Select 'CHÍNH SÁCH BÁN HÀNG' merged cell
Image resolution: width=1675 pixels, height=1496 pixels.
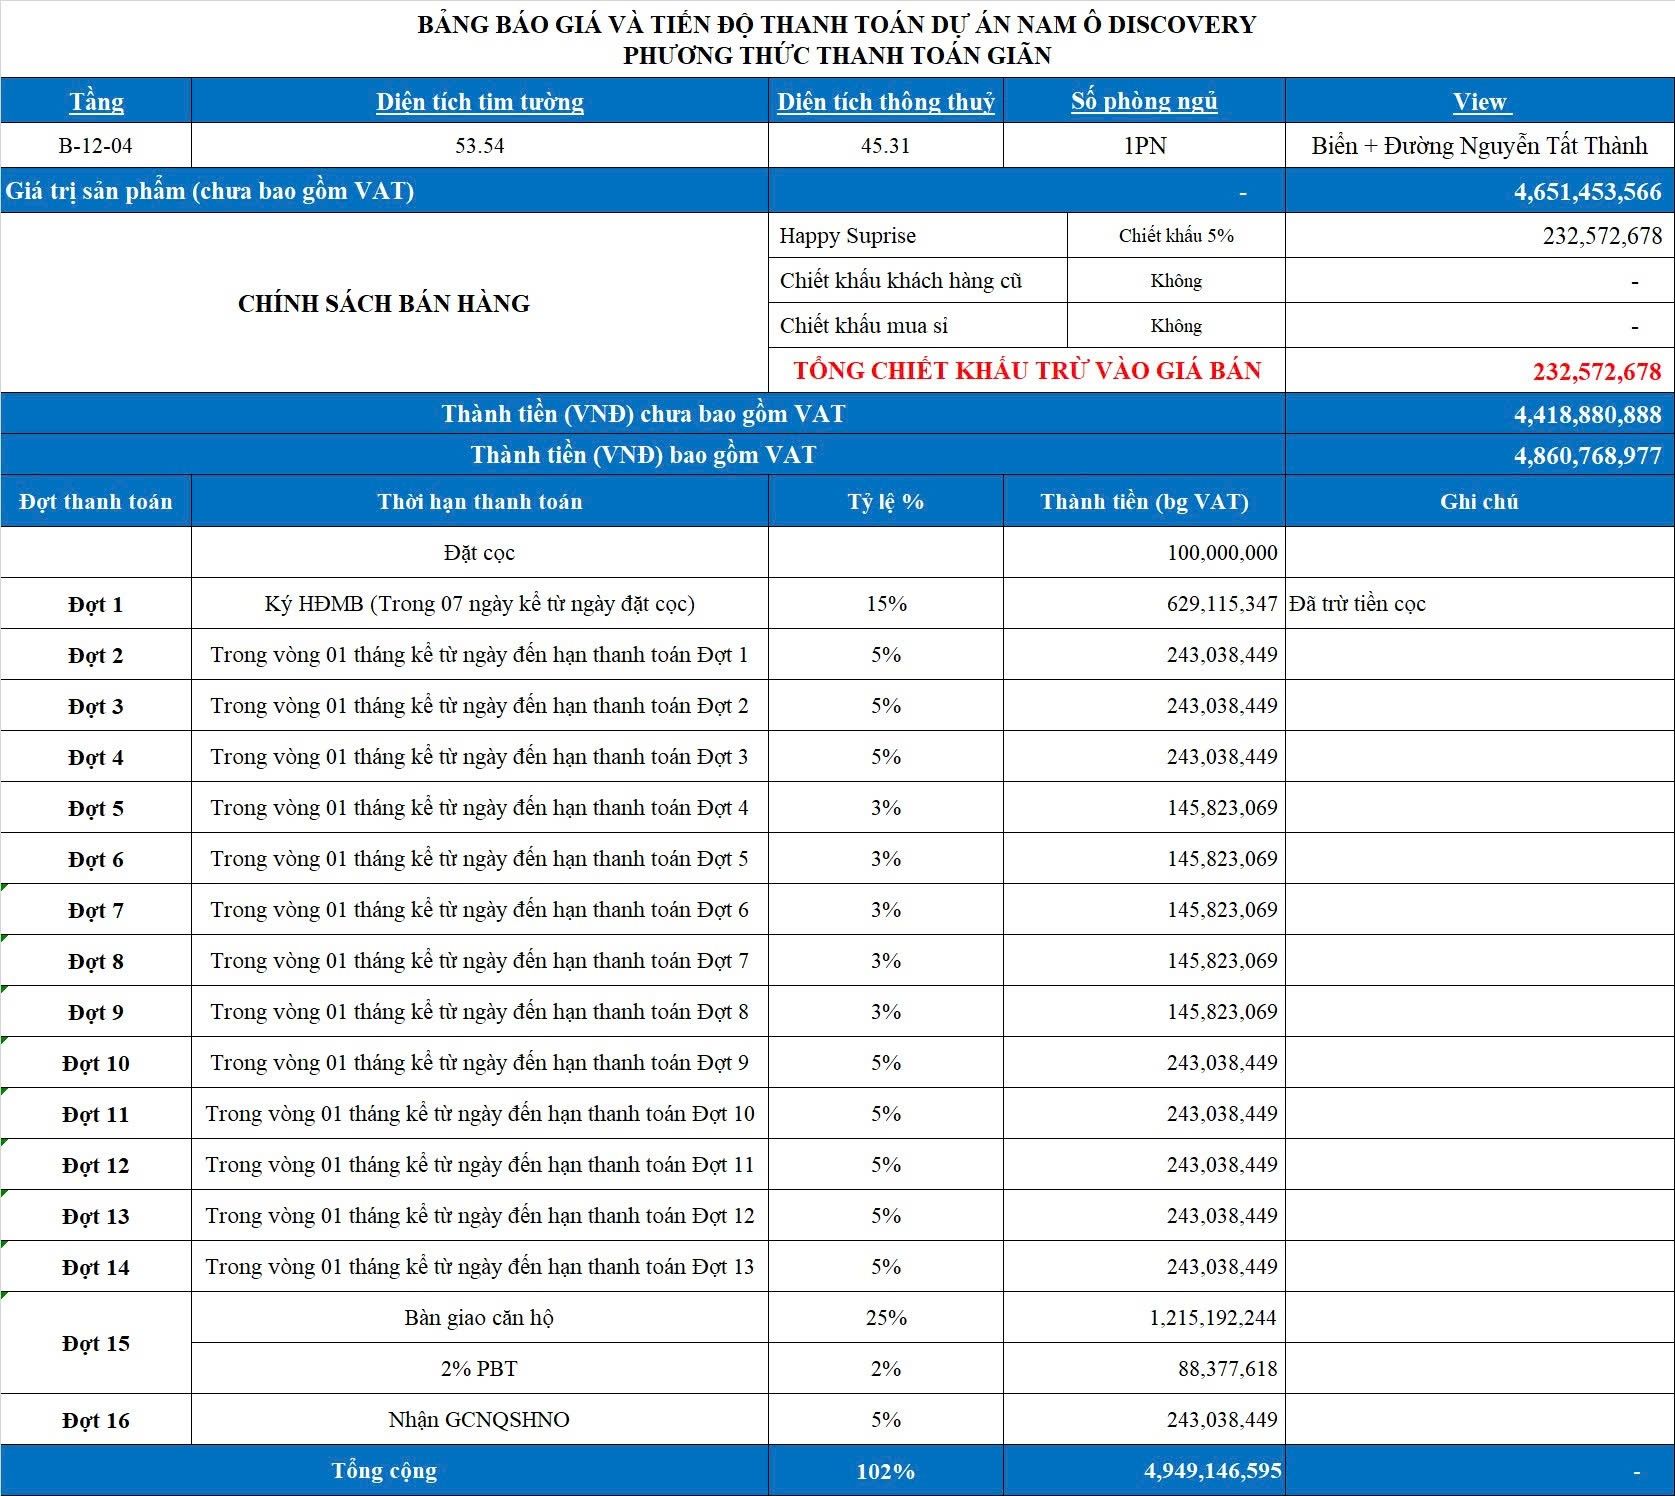pyautogui.click(x=385, y=303)
